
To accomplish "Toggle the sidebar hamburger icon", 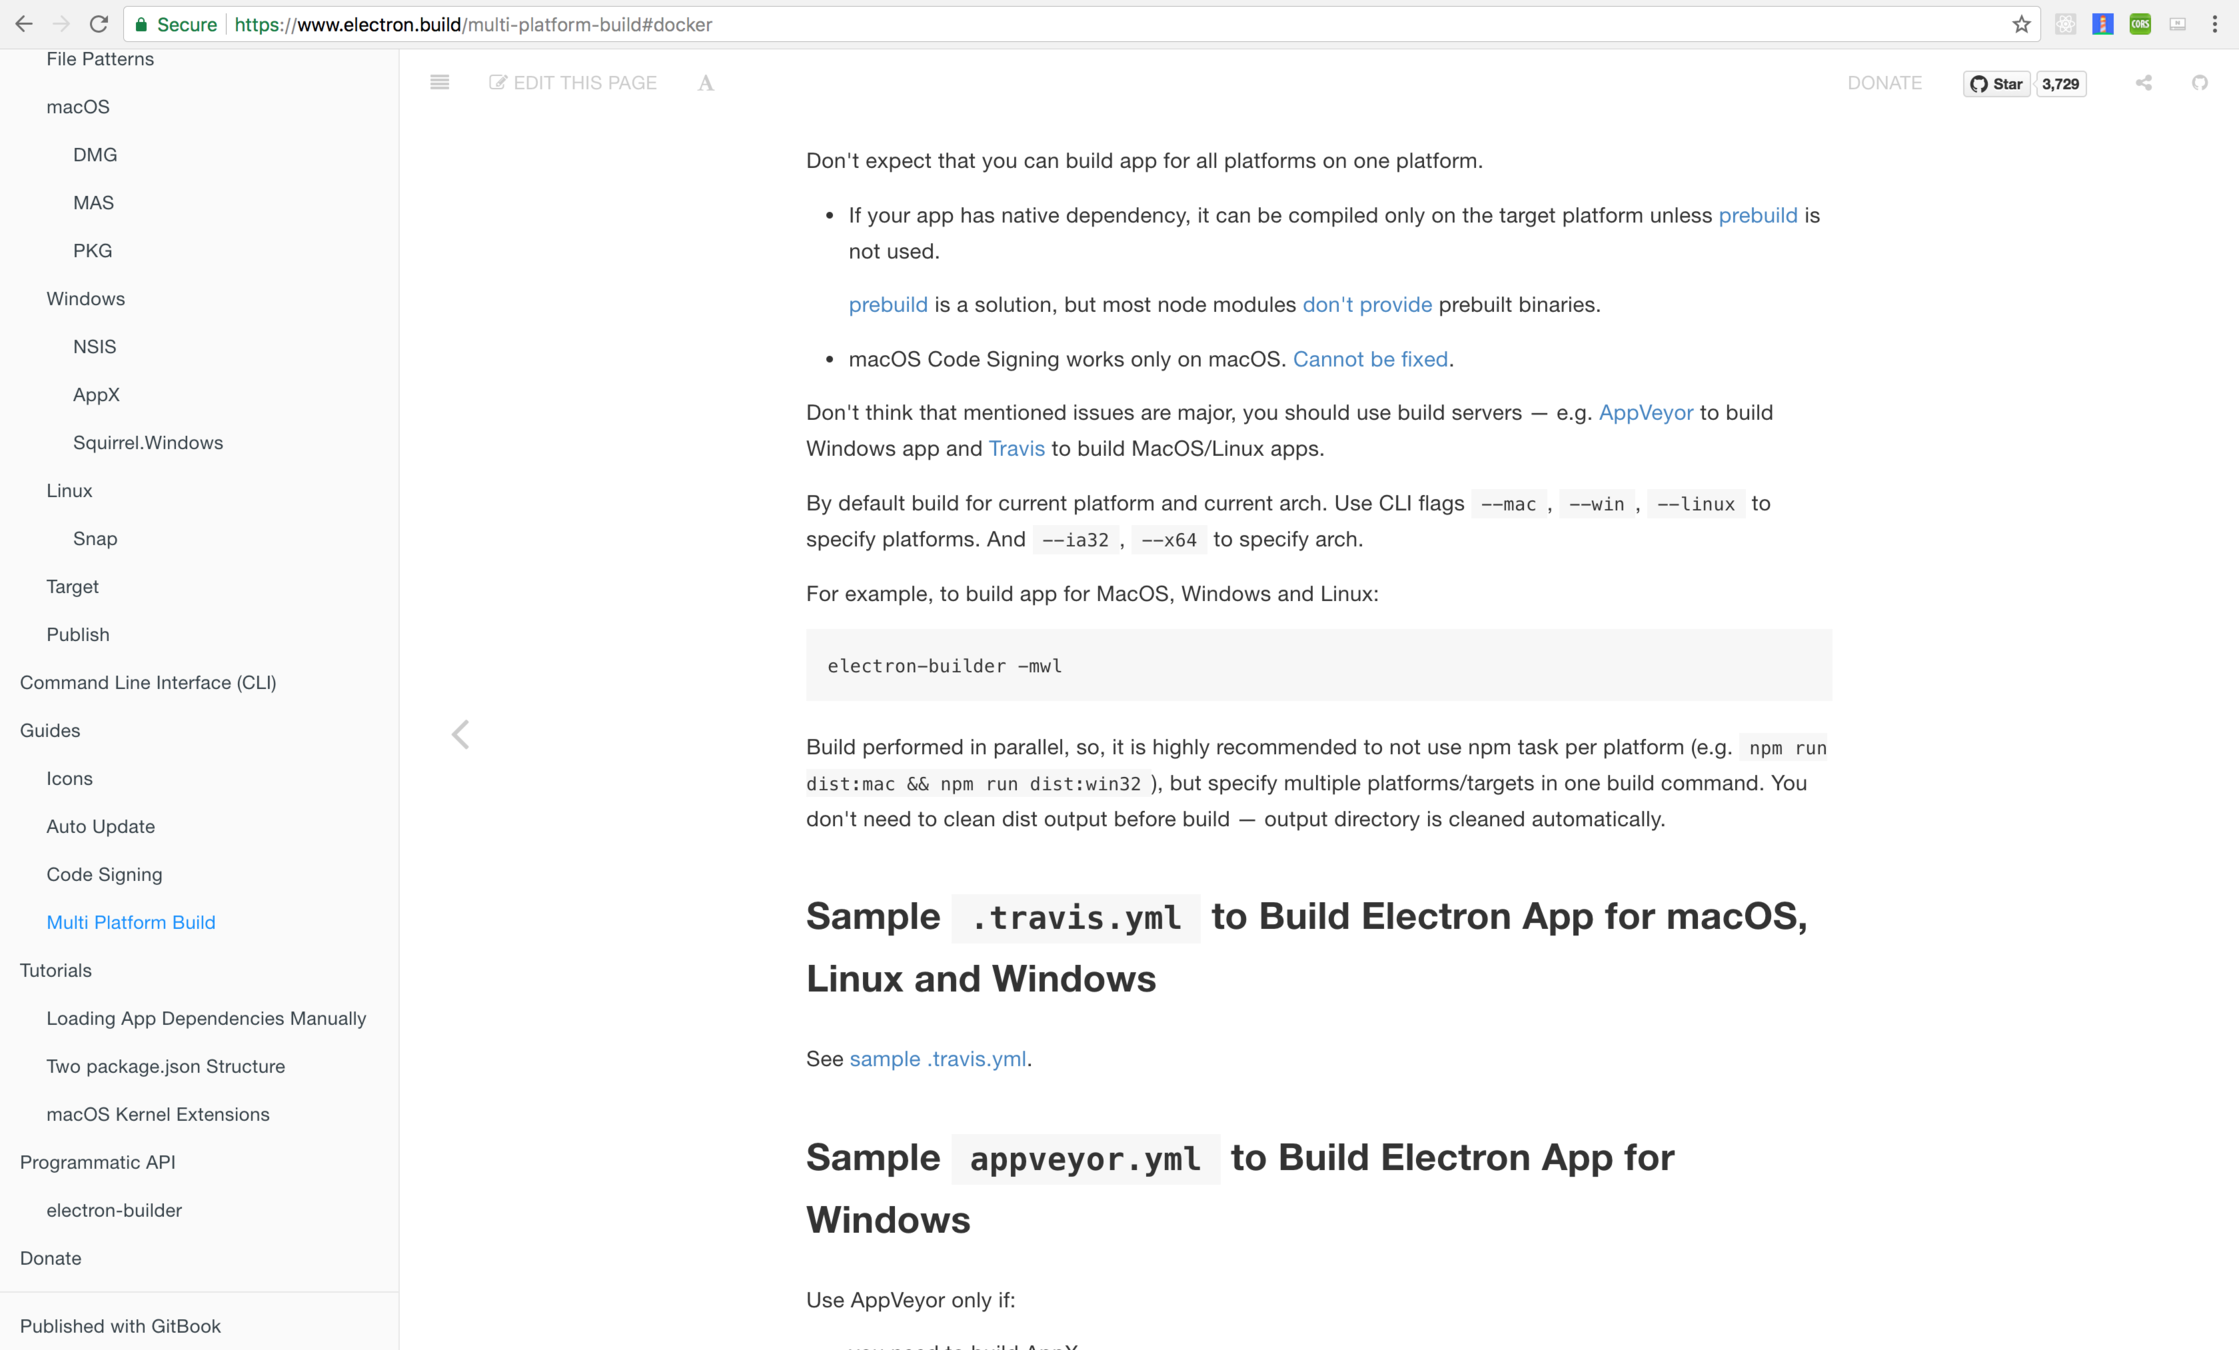I will coord(439,83).
